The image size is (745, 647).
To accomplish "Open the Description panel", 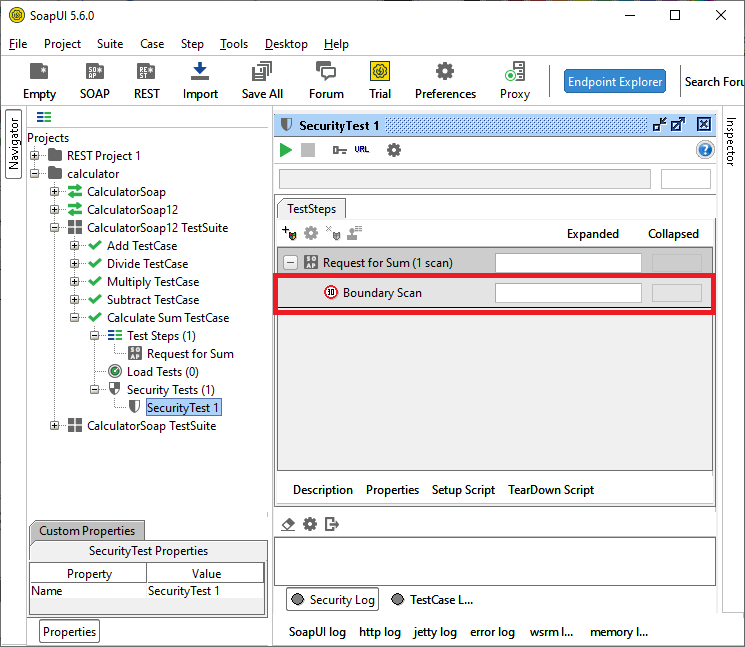I will click(x=323, y=490).
